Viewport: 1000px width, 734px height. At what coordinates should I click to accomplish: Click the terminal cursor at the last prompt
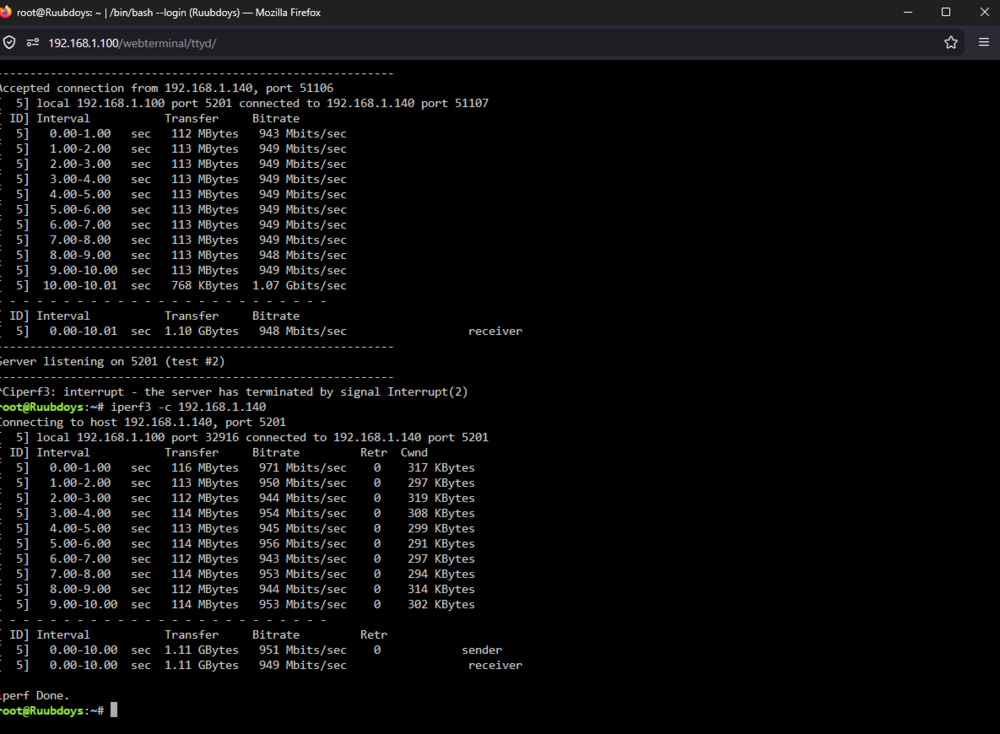click(x=114, y=710)
